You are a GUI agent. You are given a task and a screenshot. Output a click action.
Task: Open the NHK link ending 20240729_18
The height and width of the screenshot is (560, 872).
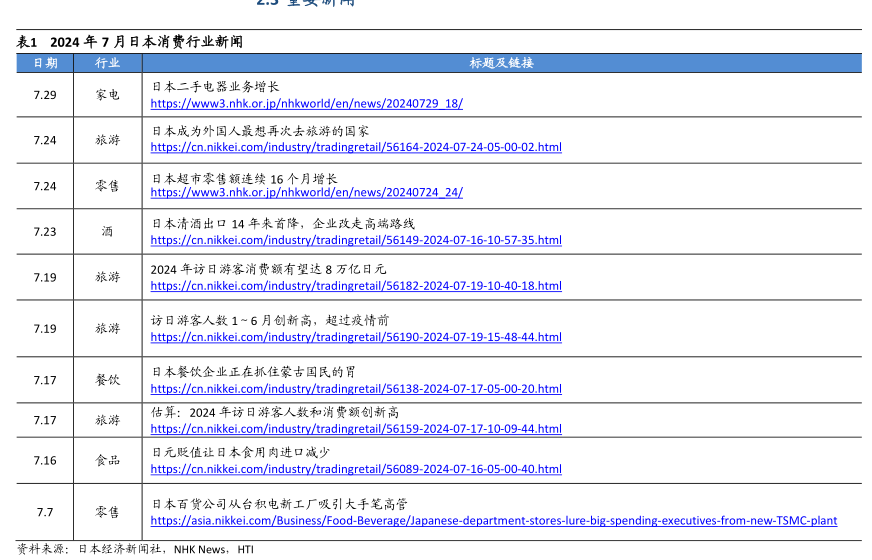click(x=306, y=104)
